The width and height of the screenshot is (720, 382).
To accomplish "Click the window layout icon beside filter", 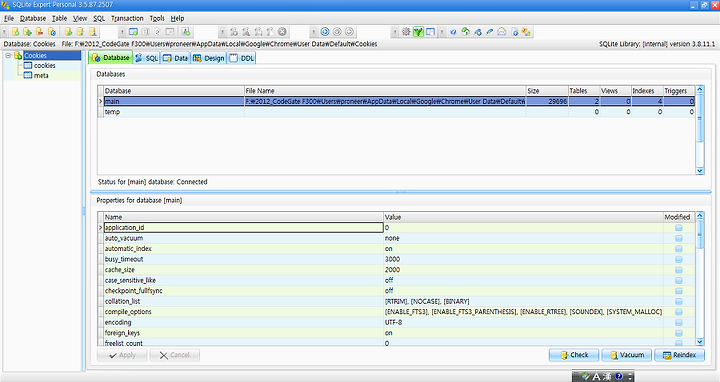I will pos(430,32).
